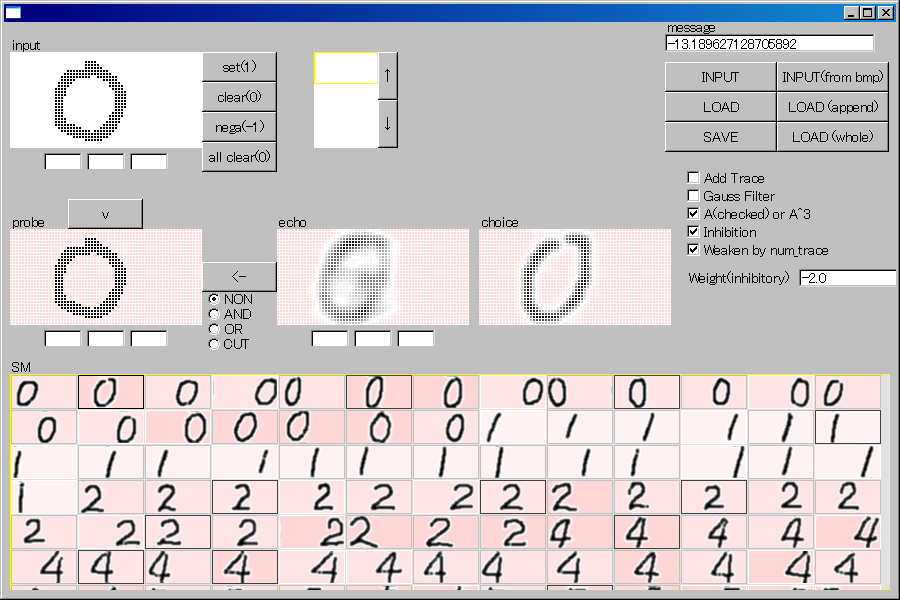Click the up arrow button

click(x=388, y=76)
